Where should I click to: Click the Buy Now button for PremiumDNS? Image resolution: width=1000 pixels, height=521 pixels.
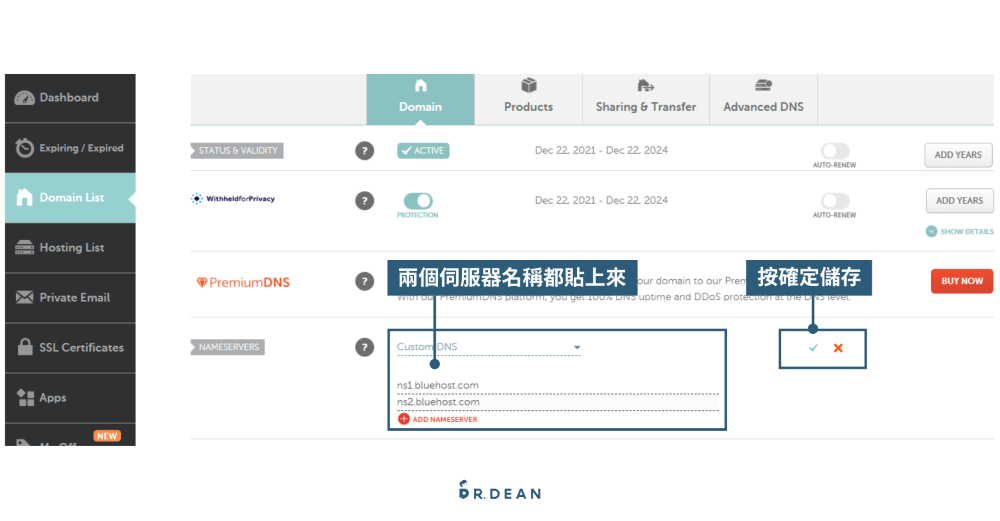962,281
